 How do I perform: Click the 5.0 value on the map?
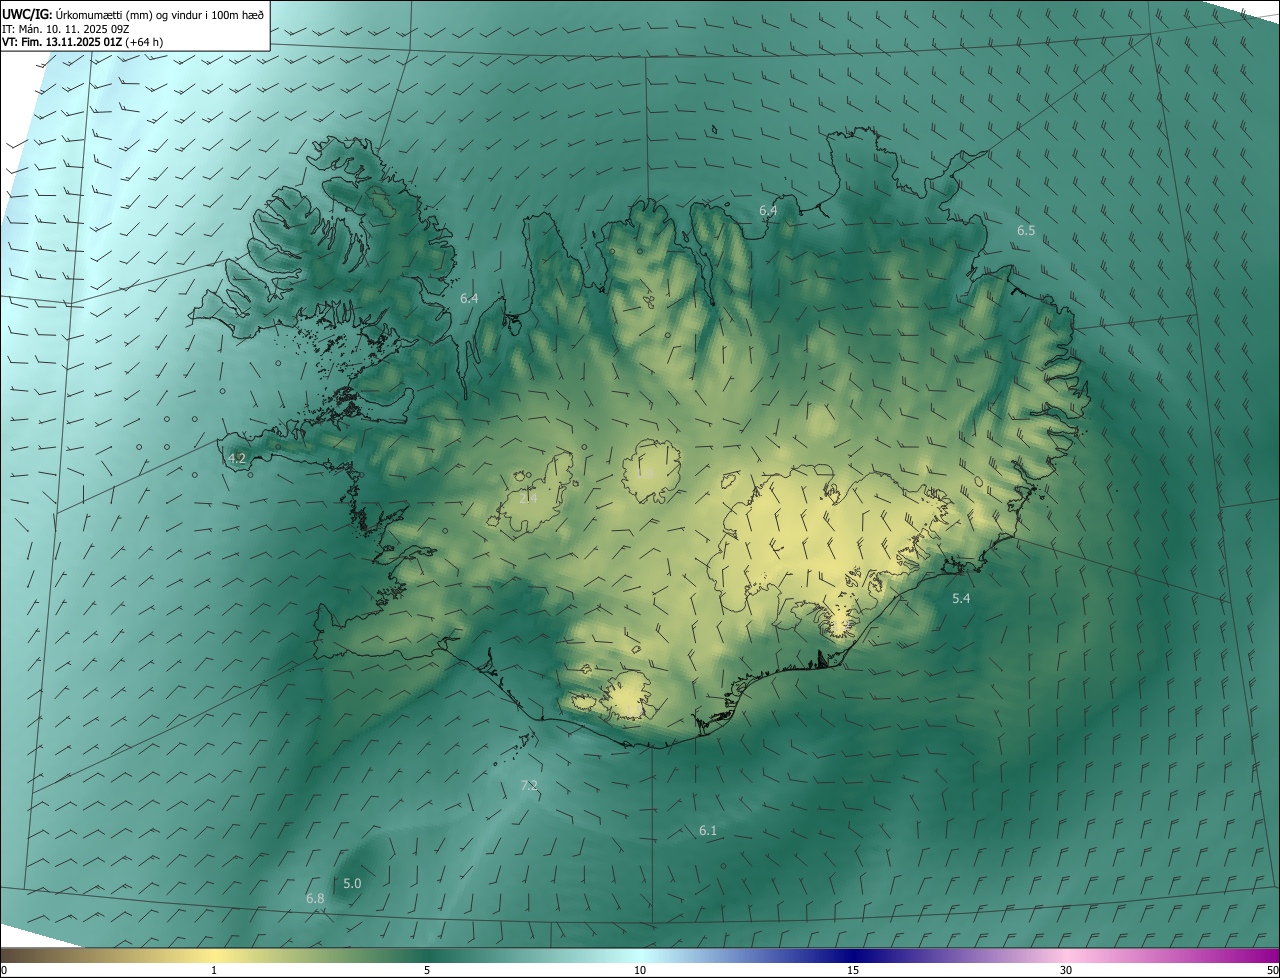pos(352,884)
